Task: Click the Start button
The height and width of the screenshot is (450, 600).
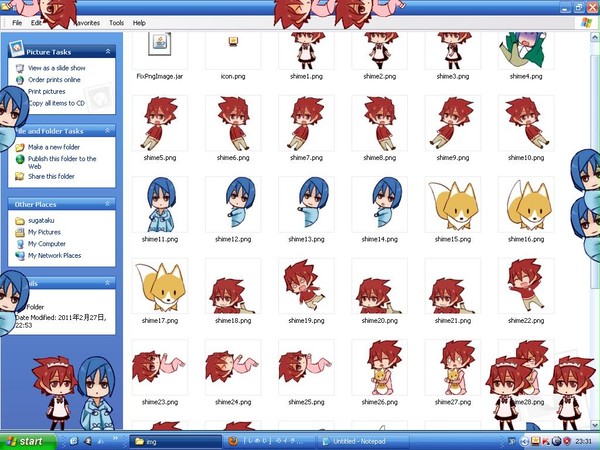Action: tap(28, 441)
